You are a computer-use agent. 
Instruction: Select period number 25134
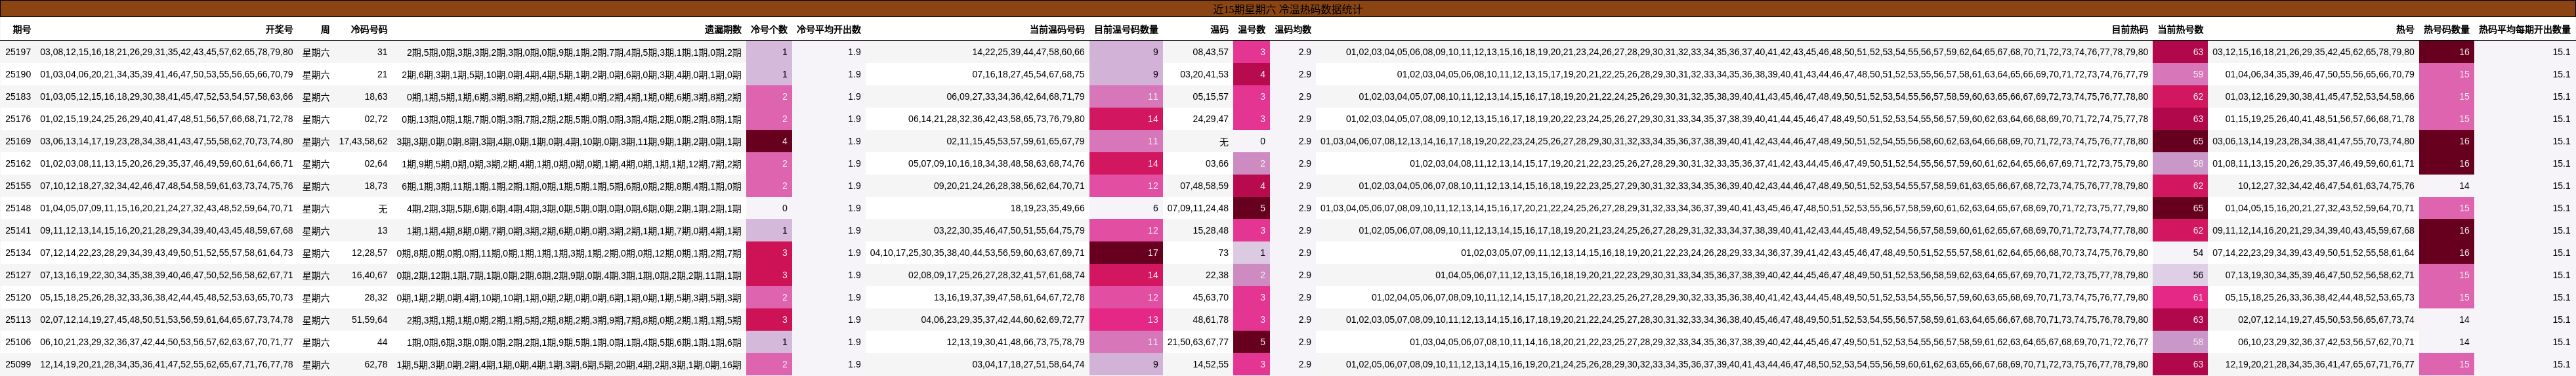pos(18,253)
